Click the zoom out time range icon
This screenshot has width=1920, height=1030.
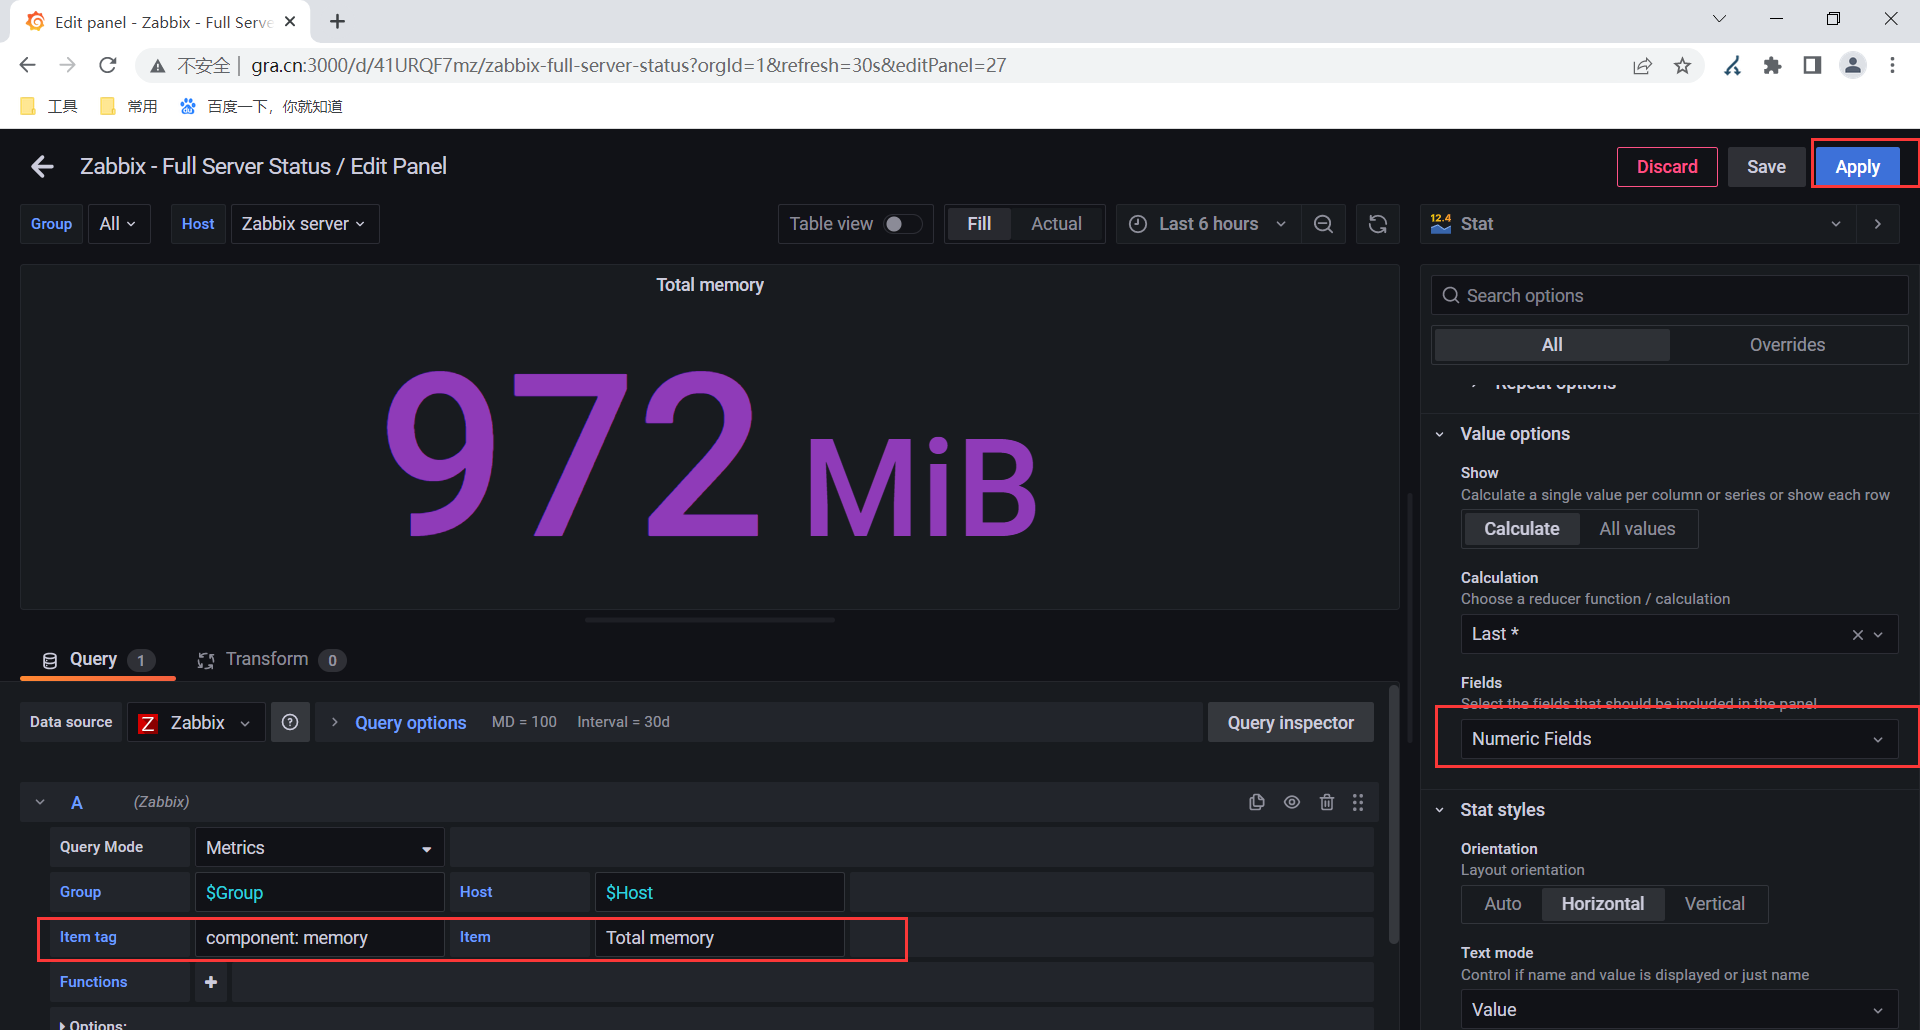tap(1323, 224)
